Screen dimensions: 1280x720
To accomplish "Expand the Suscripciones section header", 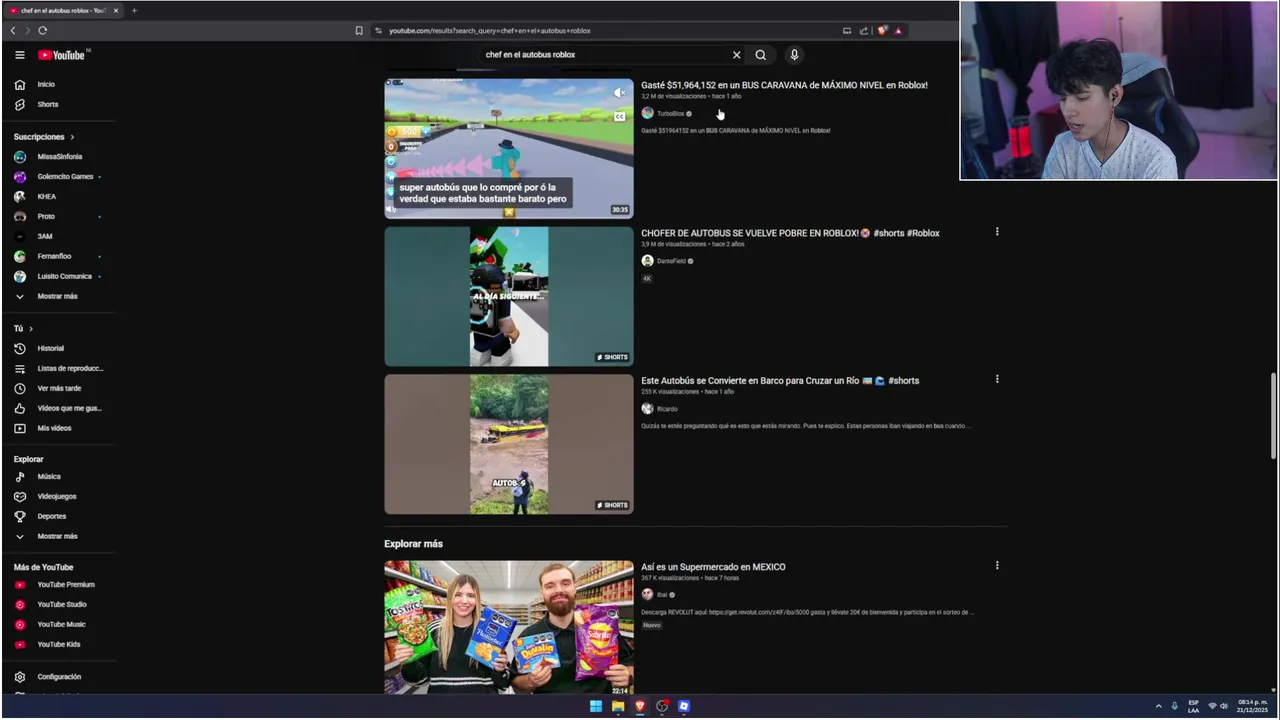I will point(44,136).
